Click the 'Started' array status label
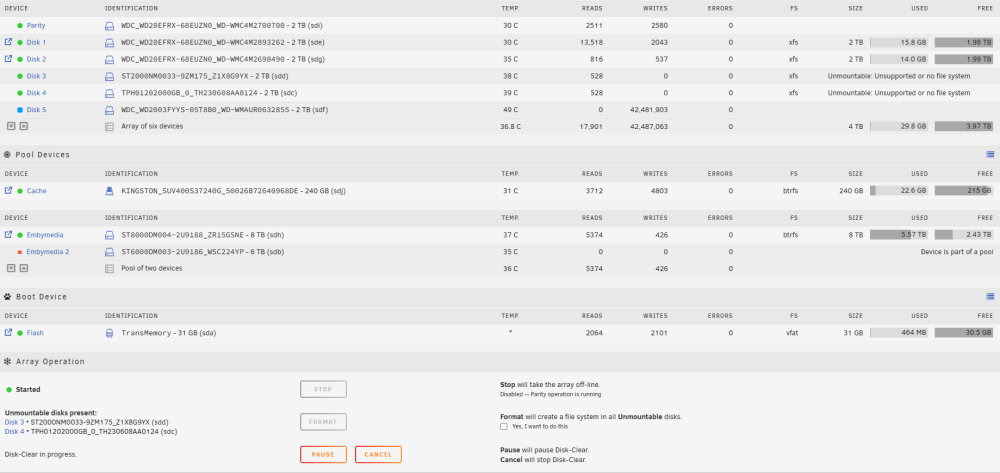1000x473 pixels. pos(28,389)
